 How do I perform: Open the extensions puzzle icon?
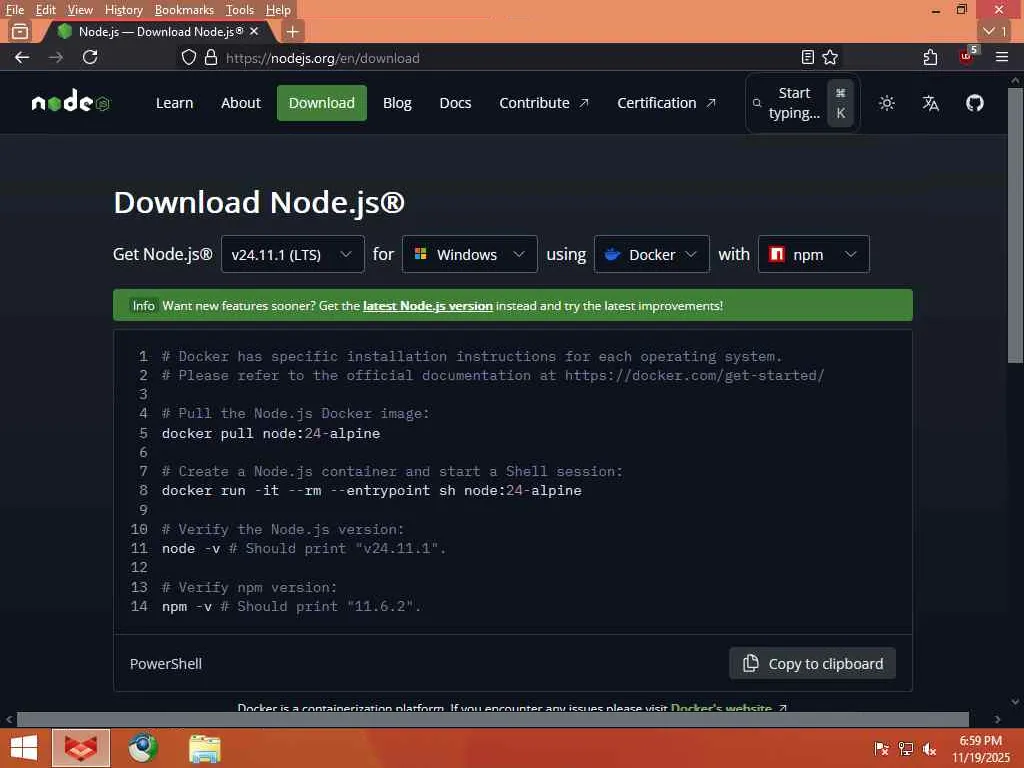931,57
